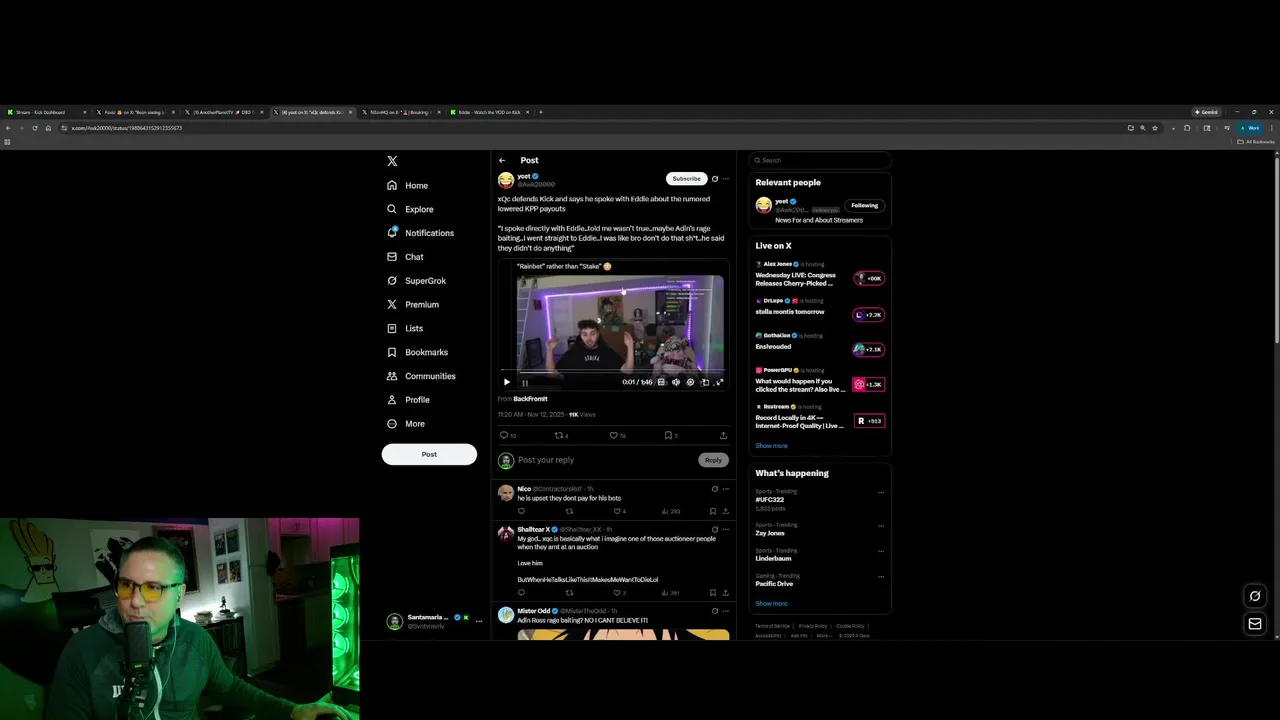Viewport: 1280px width, 720px height.
Task: Click Grok icon on Nico's reply
Action: click(x=714, y=489)
